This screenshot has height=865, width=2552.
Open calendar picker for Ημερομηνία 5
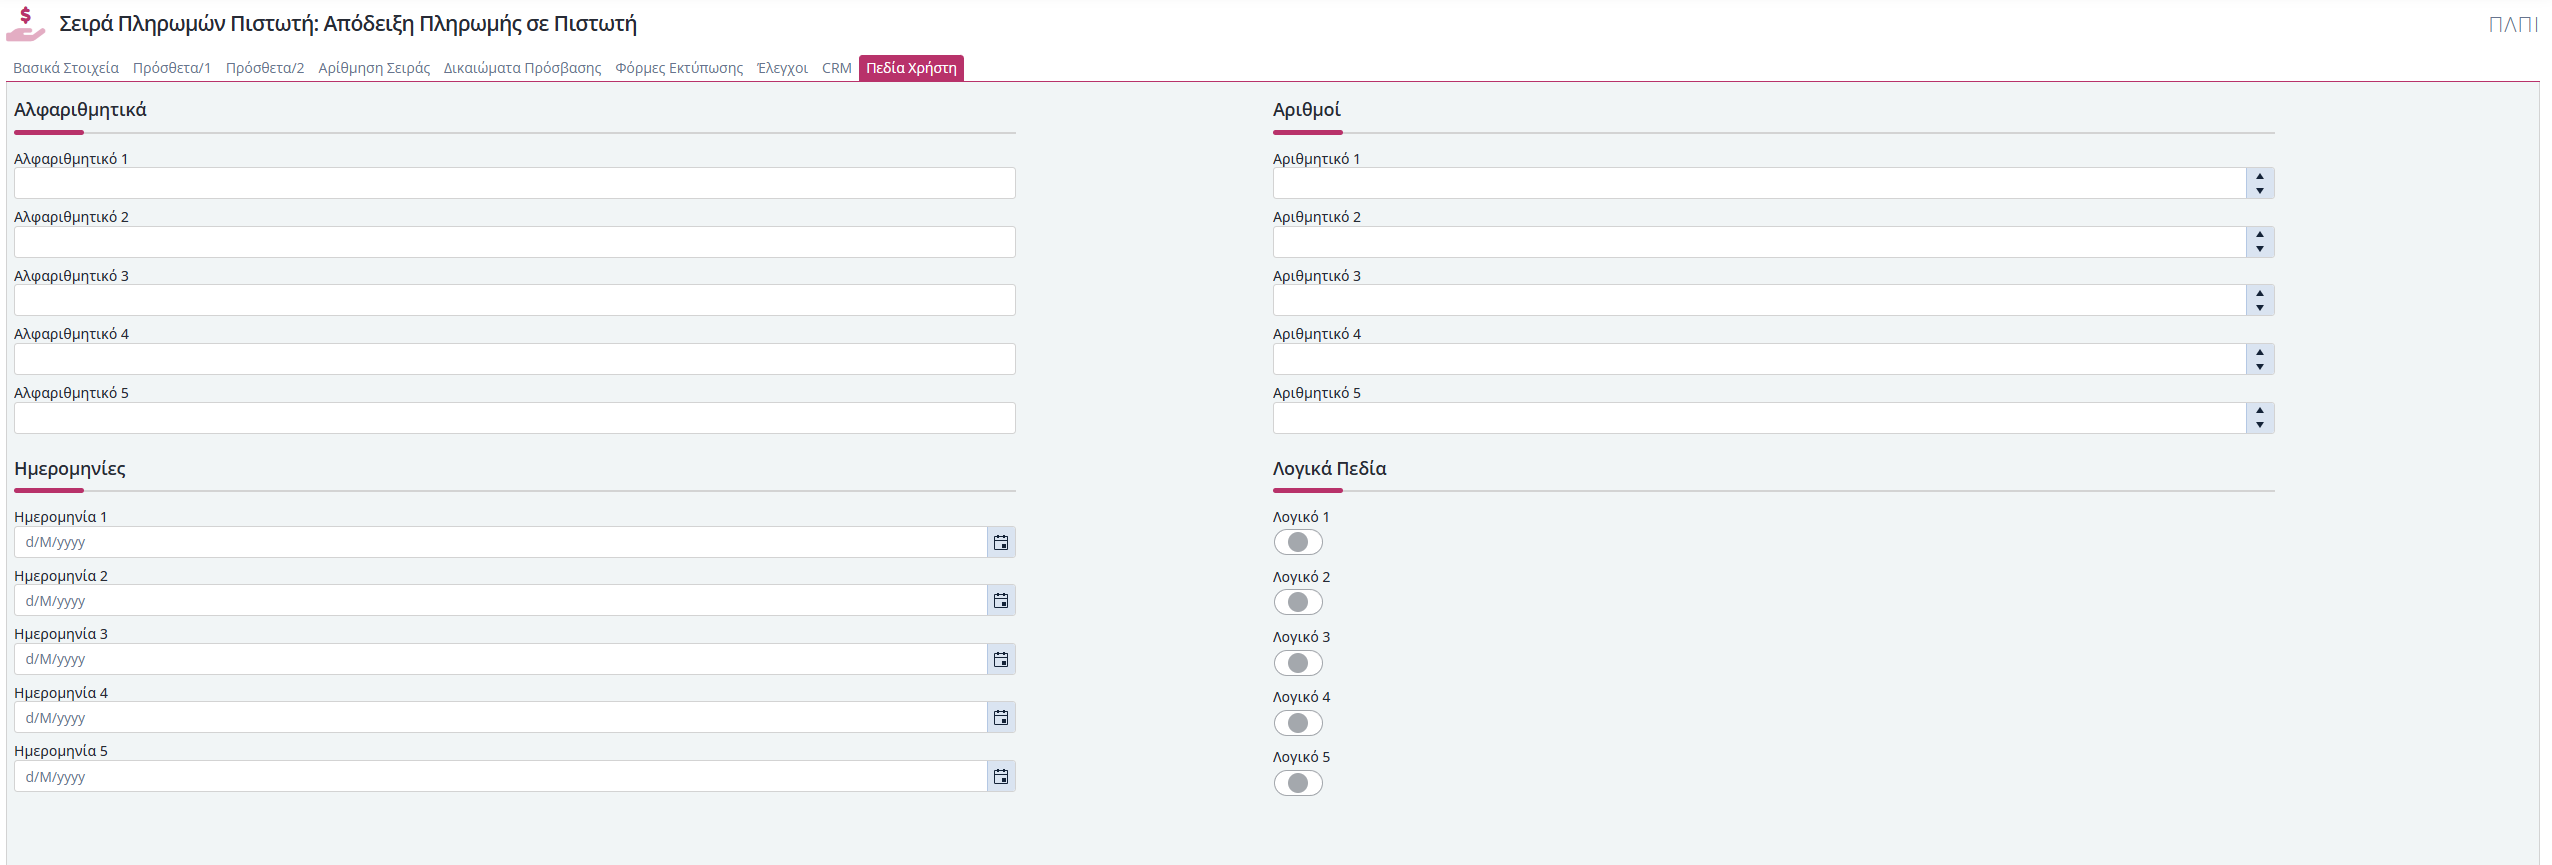pyautogui.click(x=1001, y=776)
